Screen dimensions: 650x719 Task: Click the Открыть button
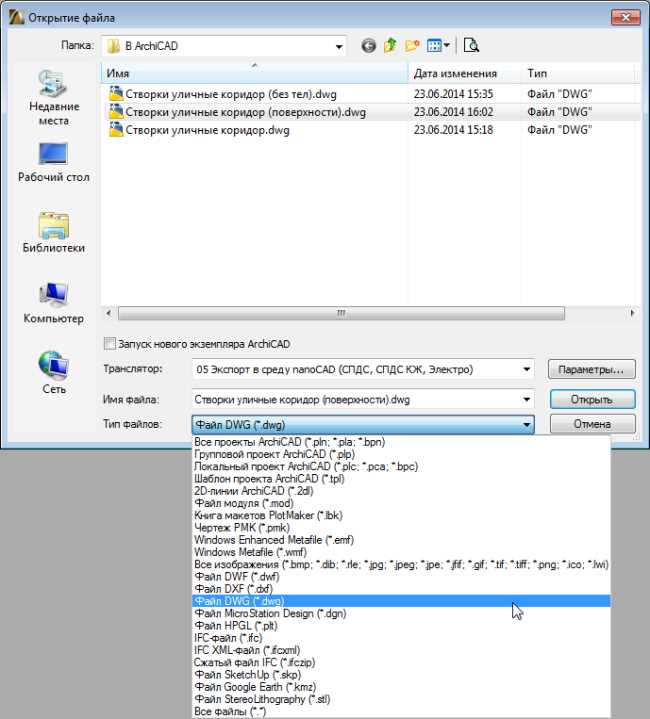(592, 399)
